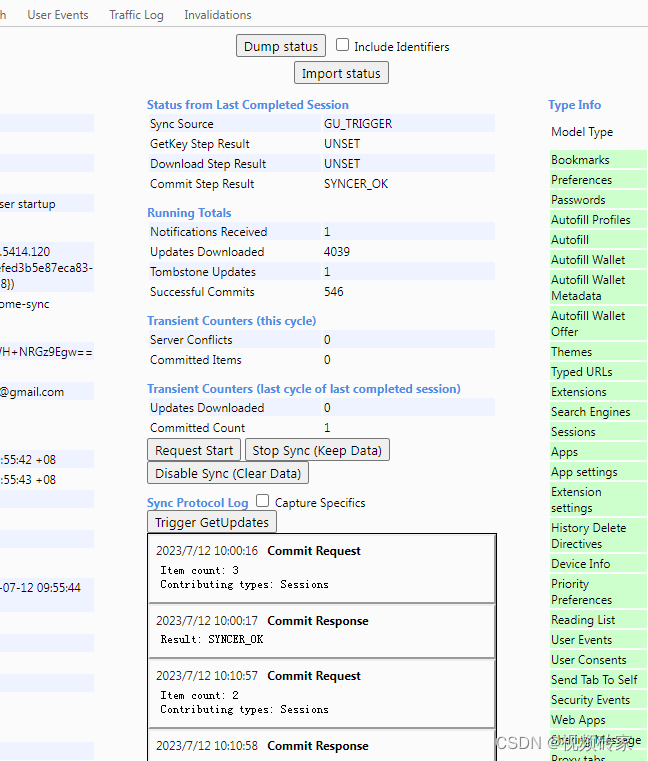Select the History Delete Directives row
The image size is (648, 761).
pyautogui.click(x=598, y=535)
